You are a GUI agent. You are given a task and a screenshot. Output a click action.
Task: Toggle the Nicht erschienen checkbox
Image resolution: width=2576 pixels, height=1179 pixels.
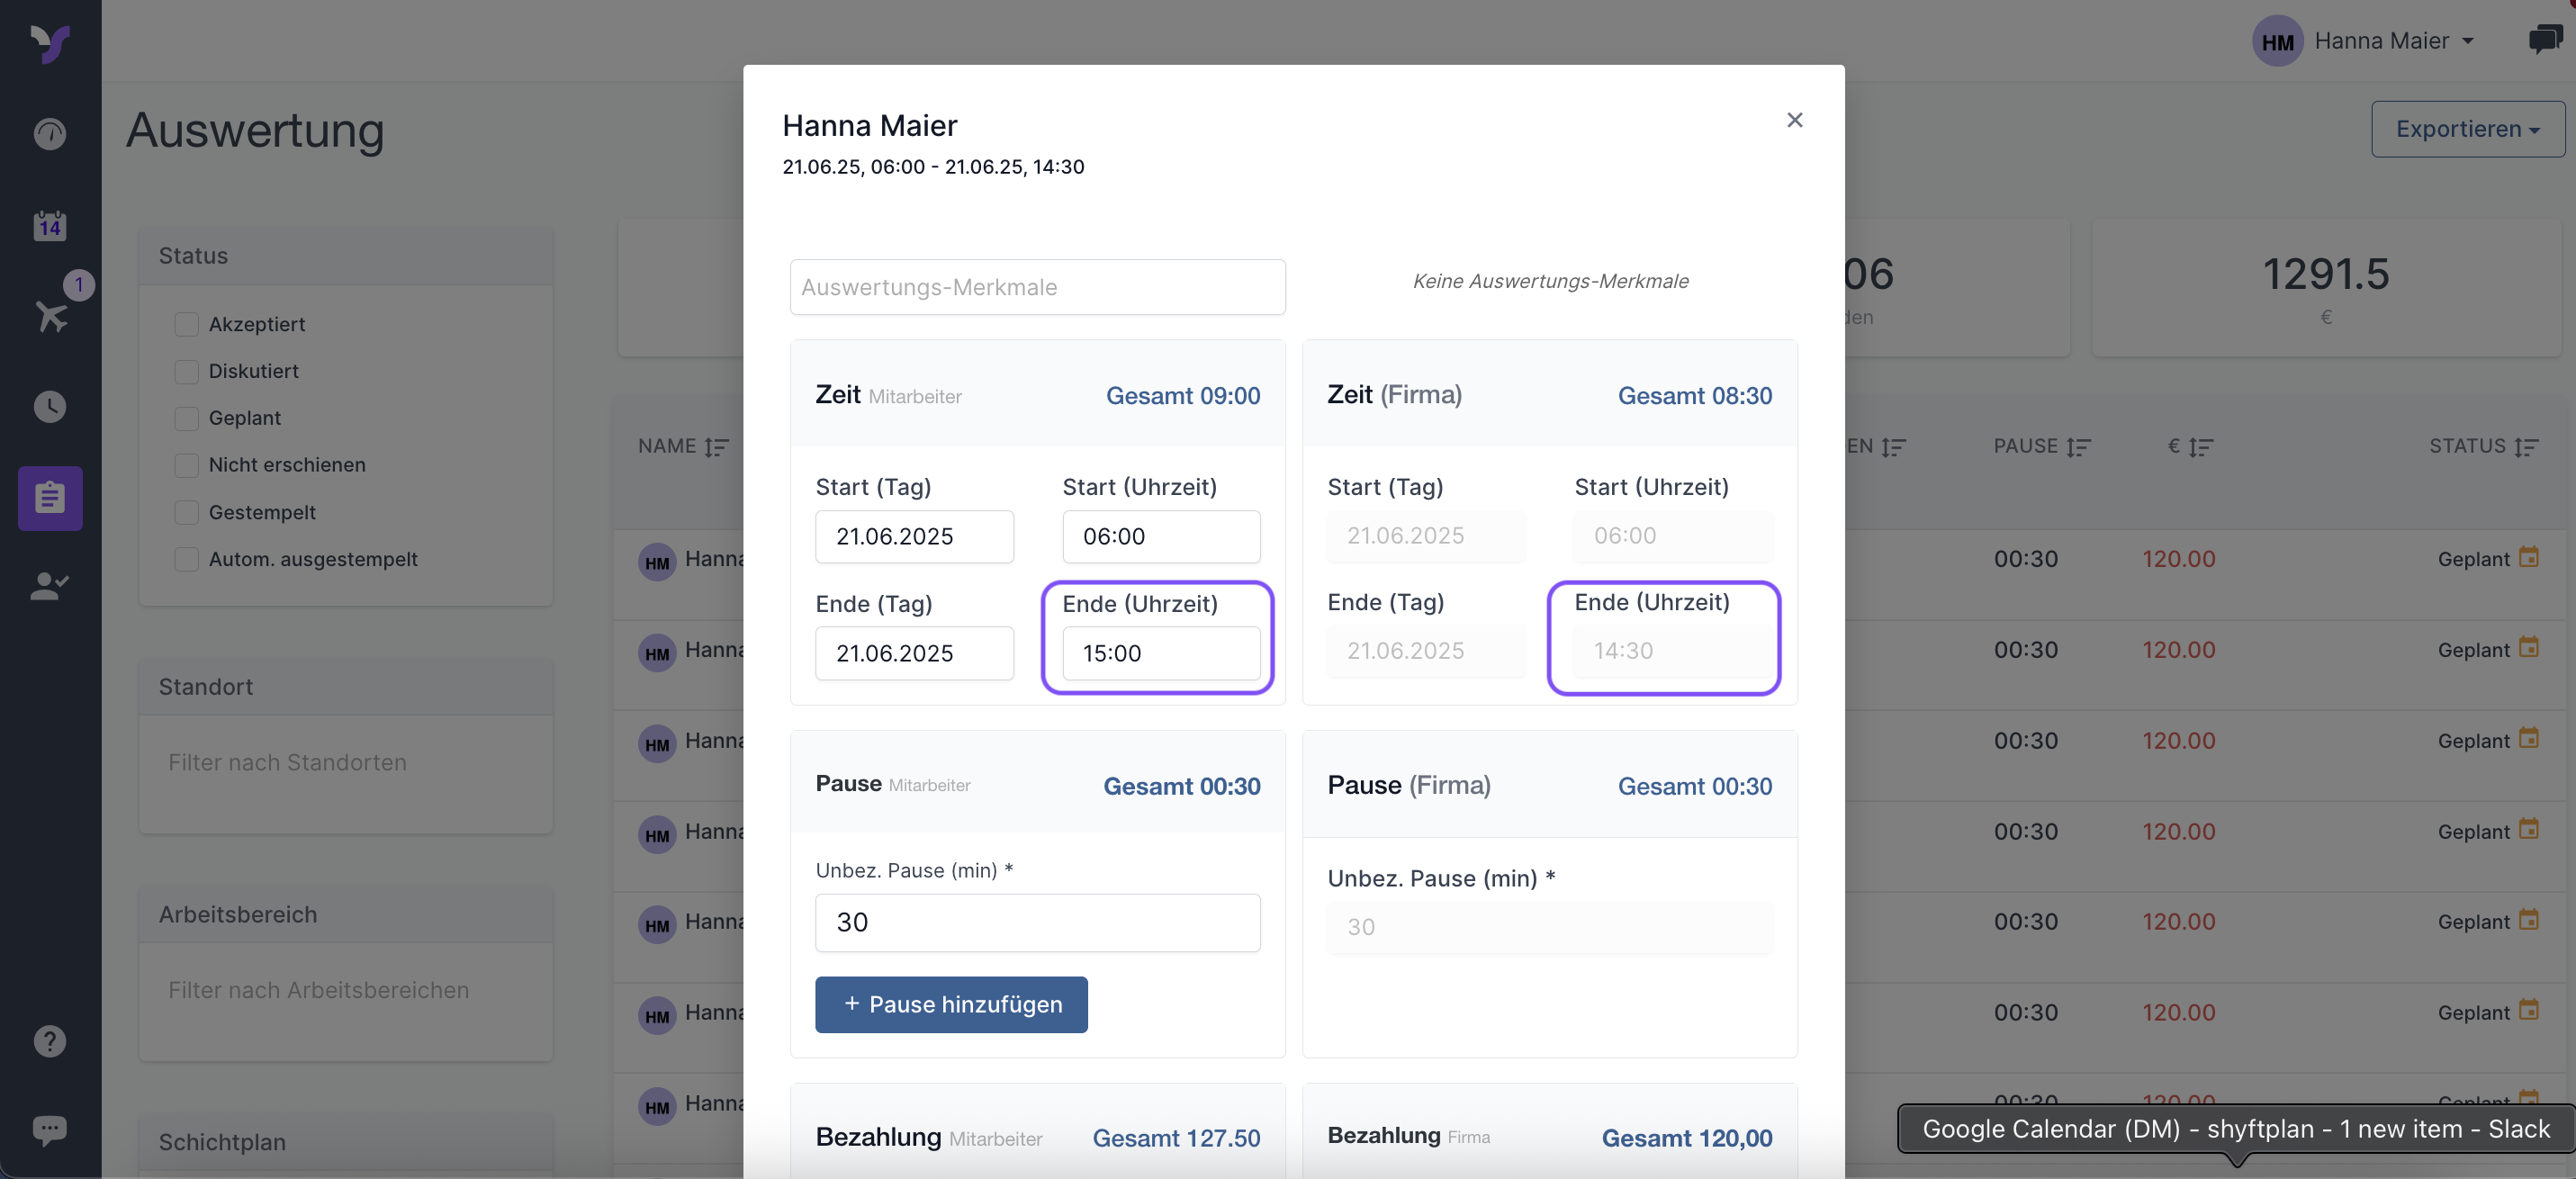pos(186,465)
